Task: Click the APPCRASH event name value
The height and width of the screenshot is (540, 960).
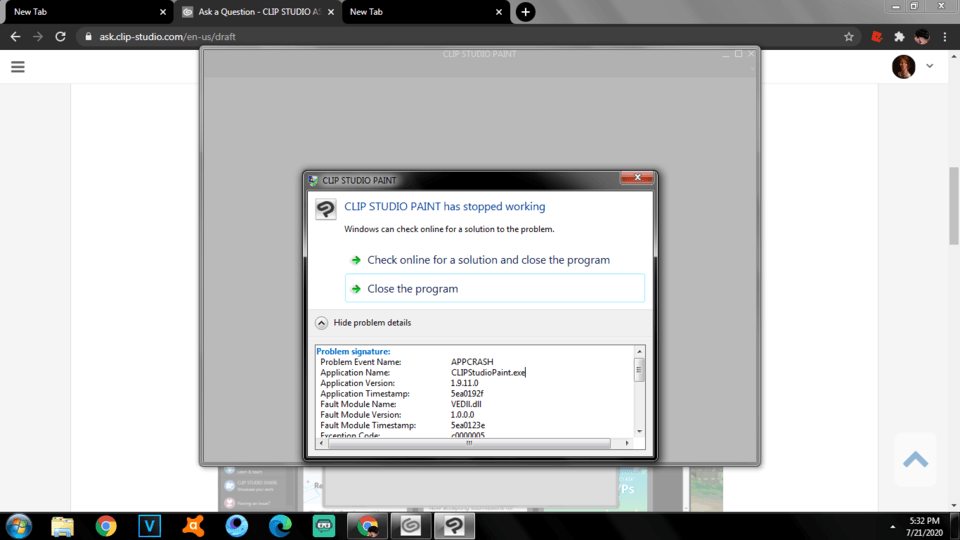Action: 472,362
